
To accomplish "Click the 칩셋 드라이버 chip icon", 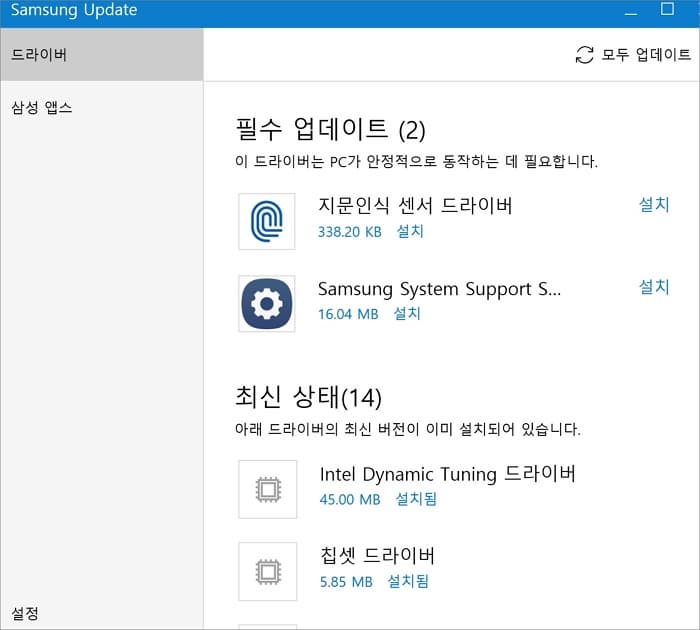I will (268, 572).
